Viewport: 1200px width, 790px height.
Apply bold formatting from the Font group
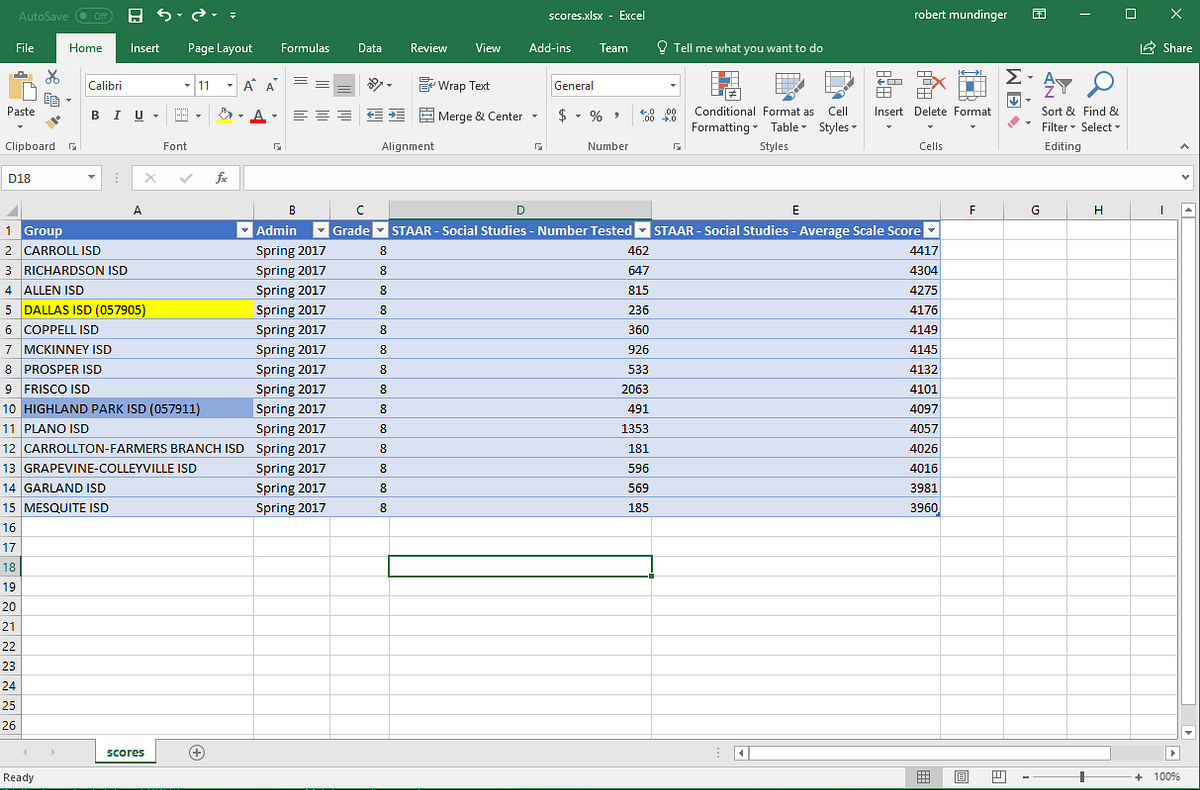click(x=95, y=115)
